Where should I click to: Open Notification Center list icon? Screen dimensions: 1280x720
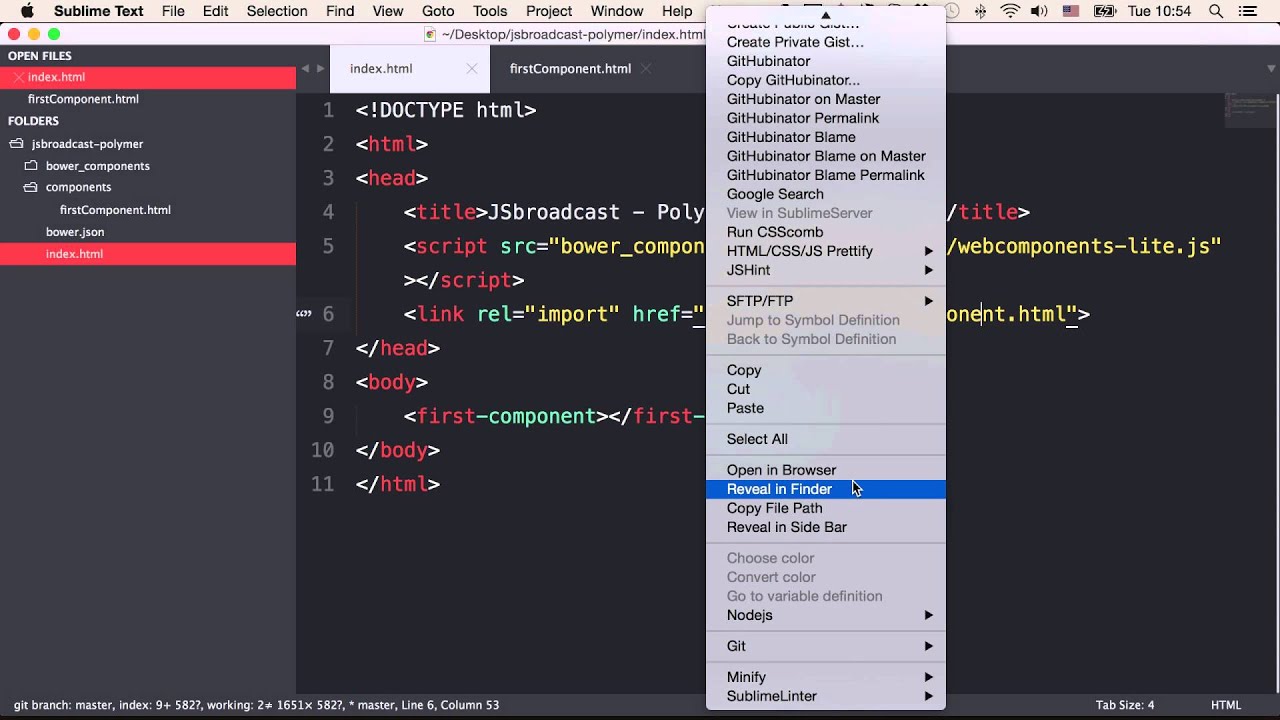pos(1246,11)
